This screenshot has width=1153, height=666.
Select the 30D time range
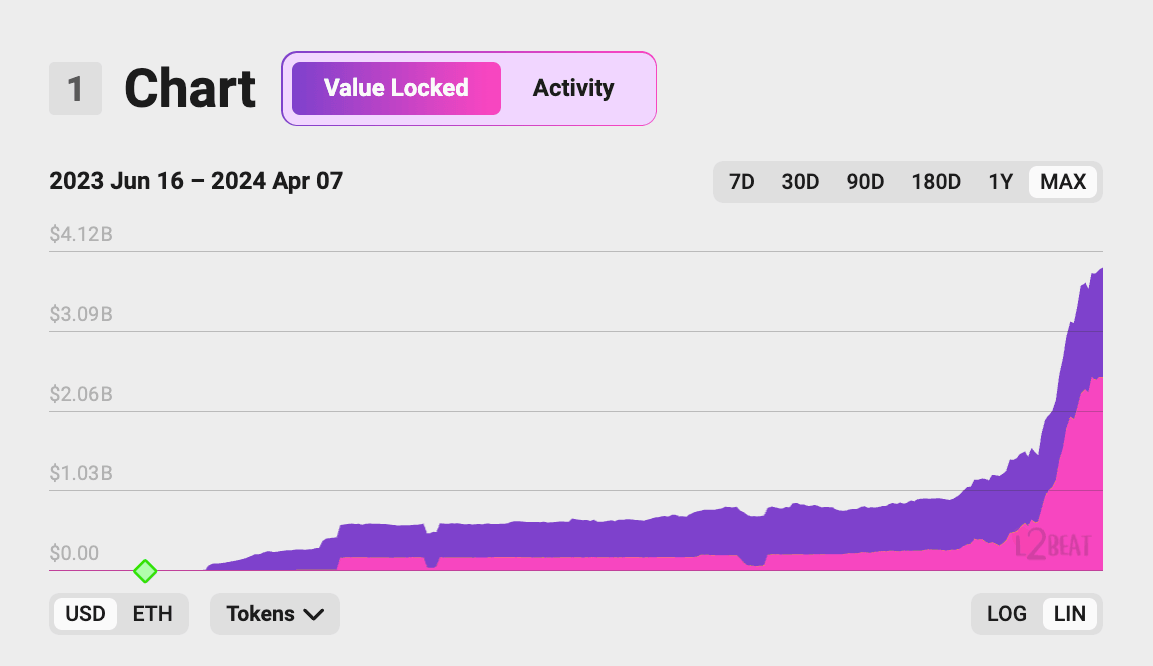click(800, 182)
